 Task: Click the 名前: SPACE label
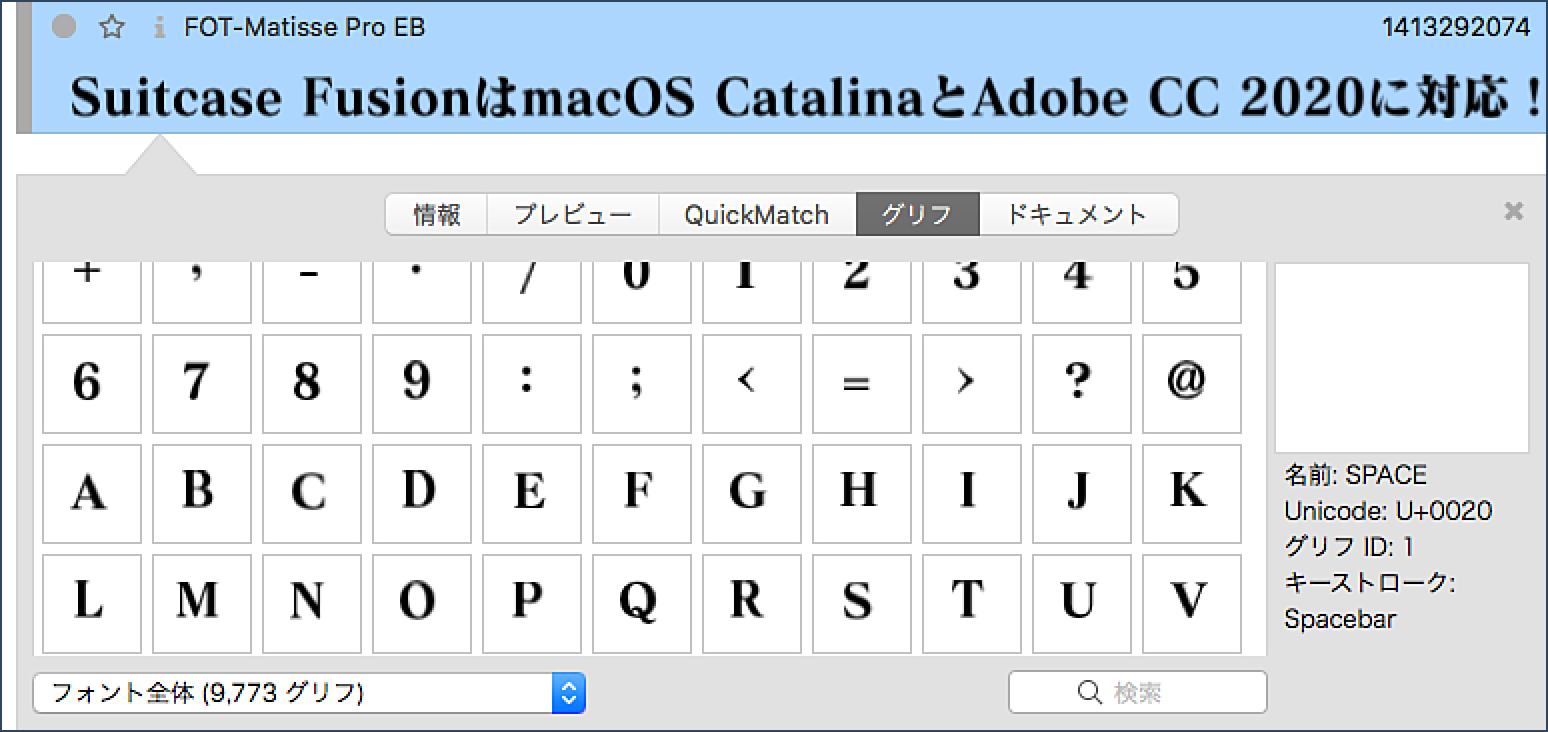(1355, 475)
